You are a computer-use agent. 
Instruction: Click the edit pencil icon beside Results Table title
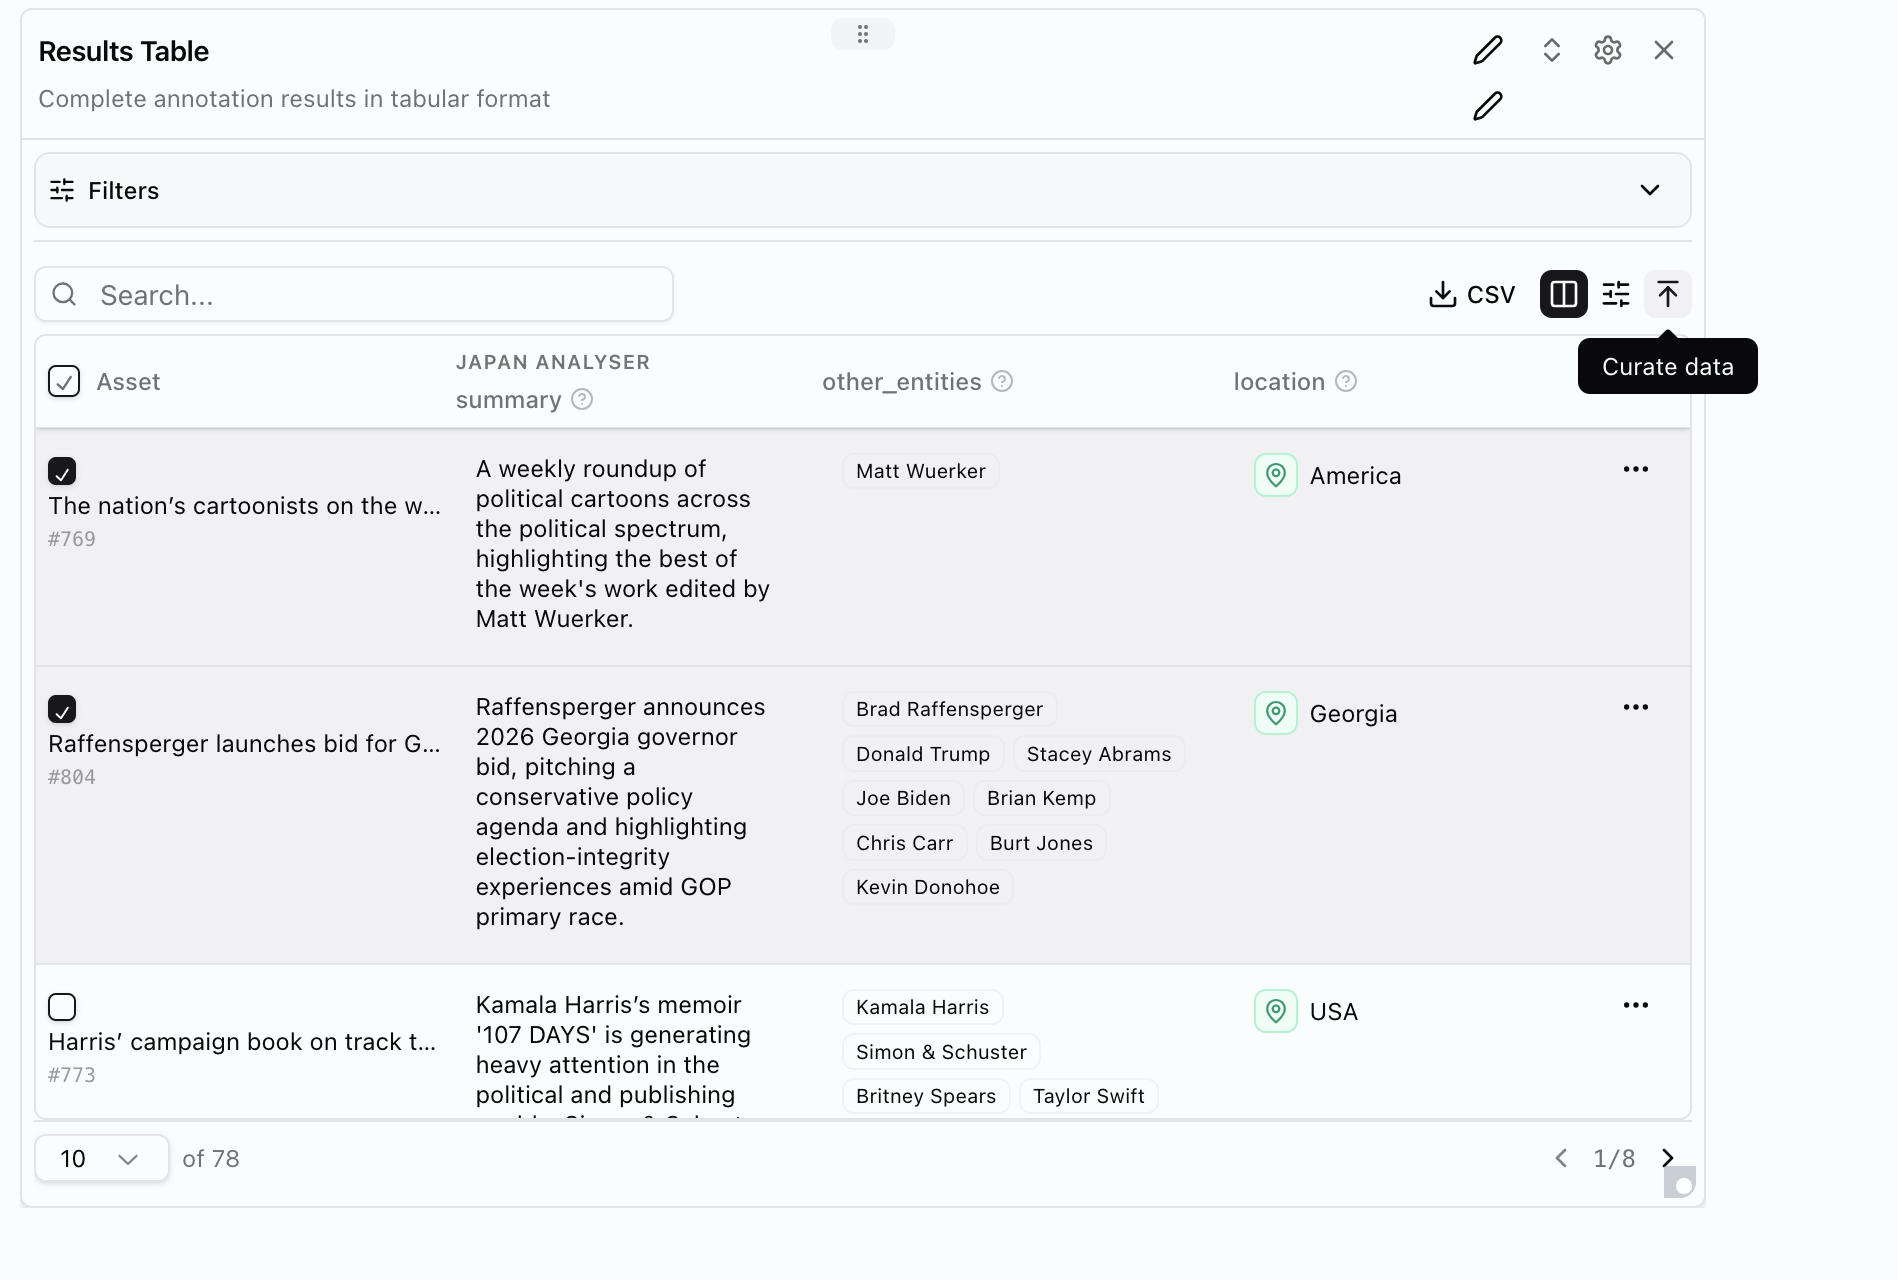(1487, 51)
